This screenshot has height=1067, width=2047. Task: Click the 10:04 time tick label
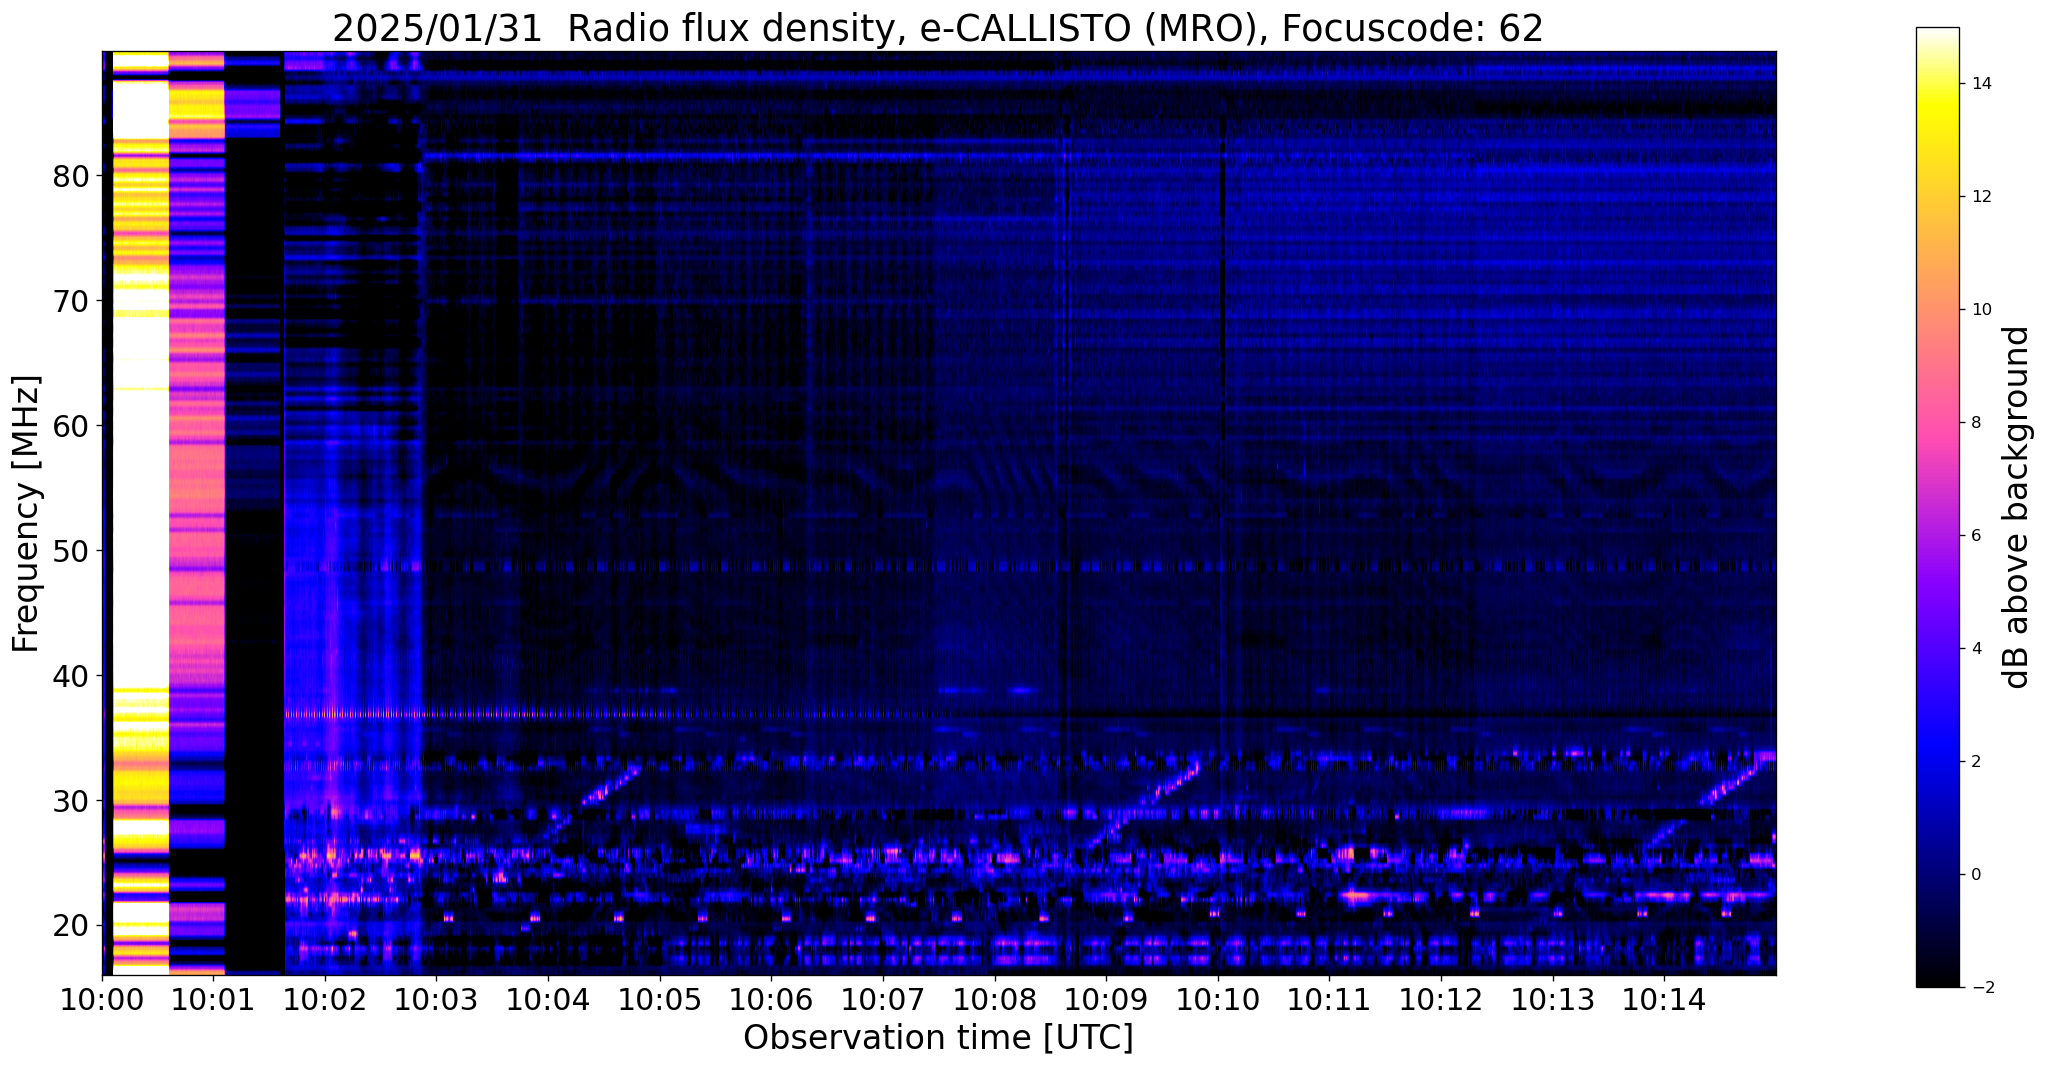548,1000
